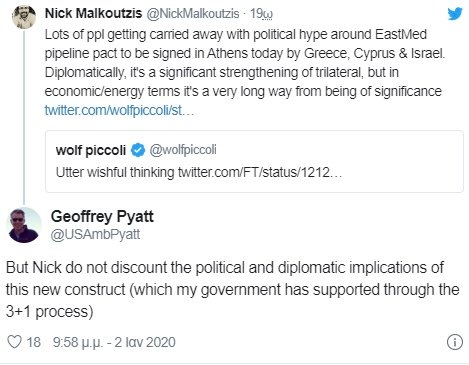Open tweet info circle icon
Screen dimensions: 469x365
pyautogui.click(x=455, y=342)
